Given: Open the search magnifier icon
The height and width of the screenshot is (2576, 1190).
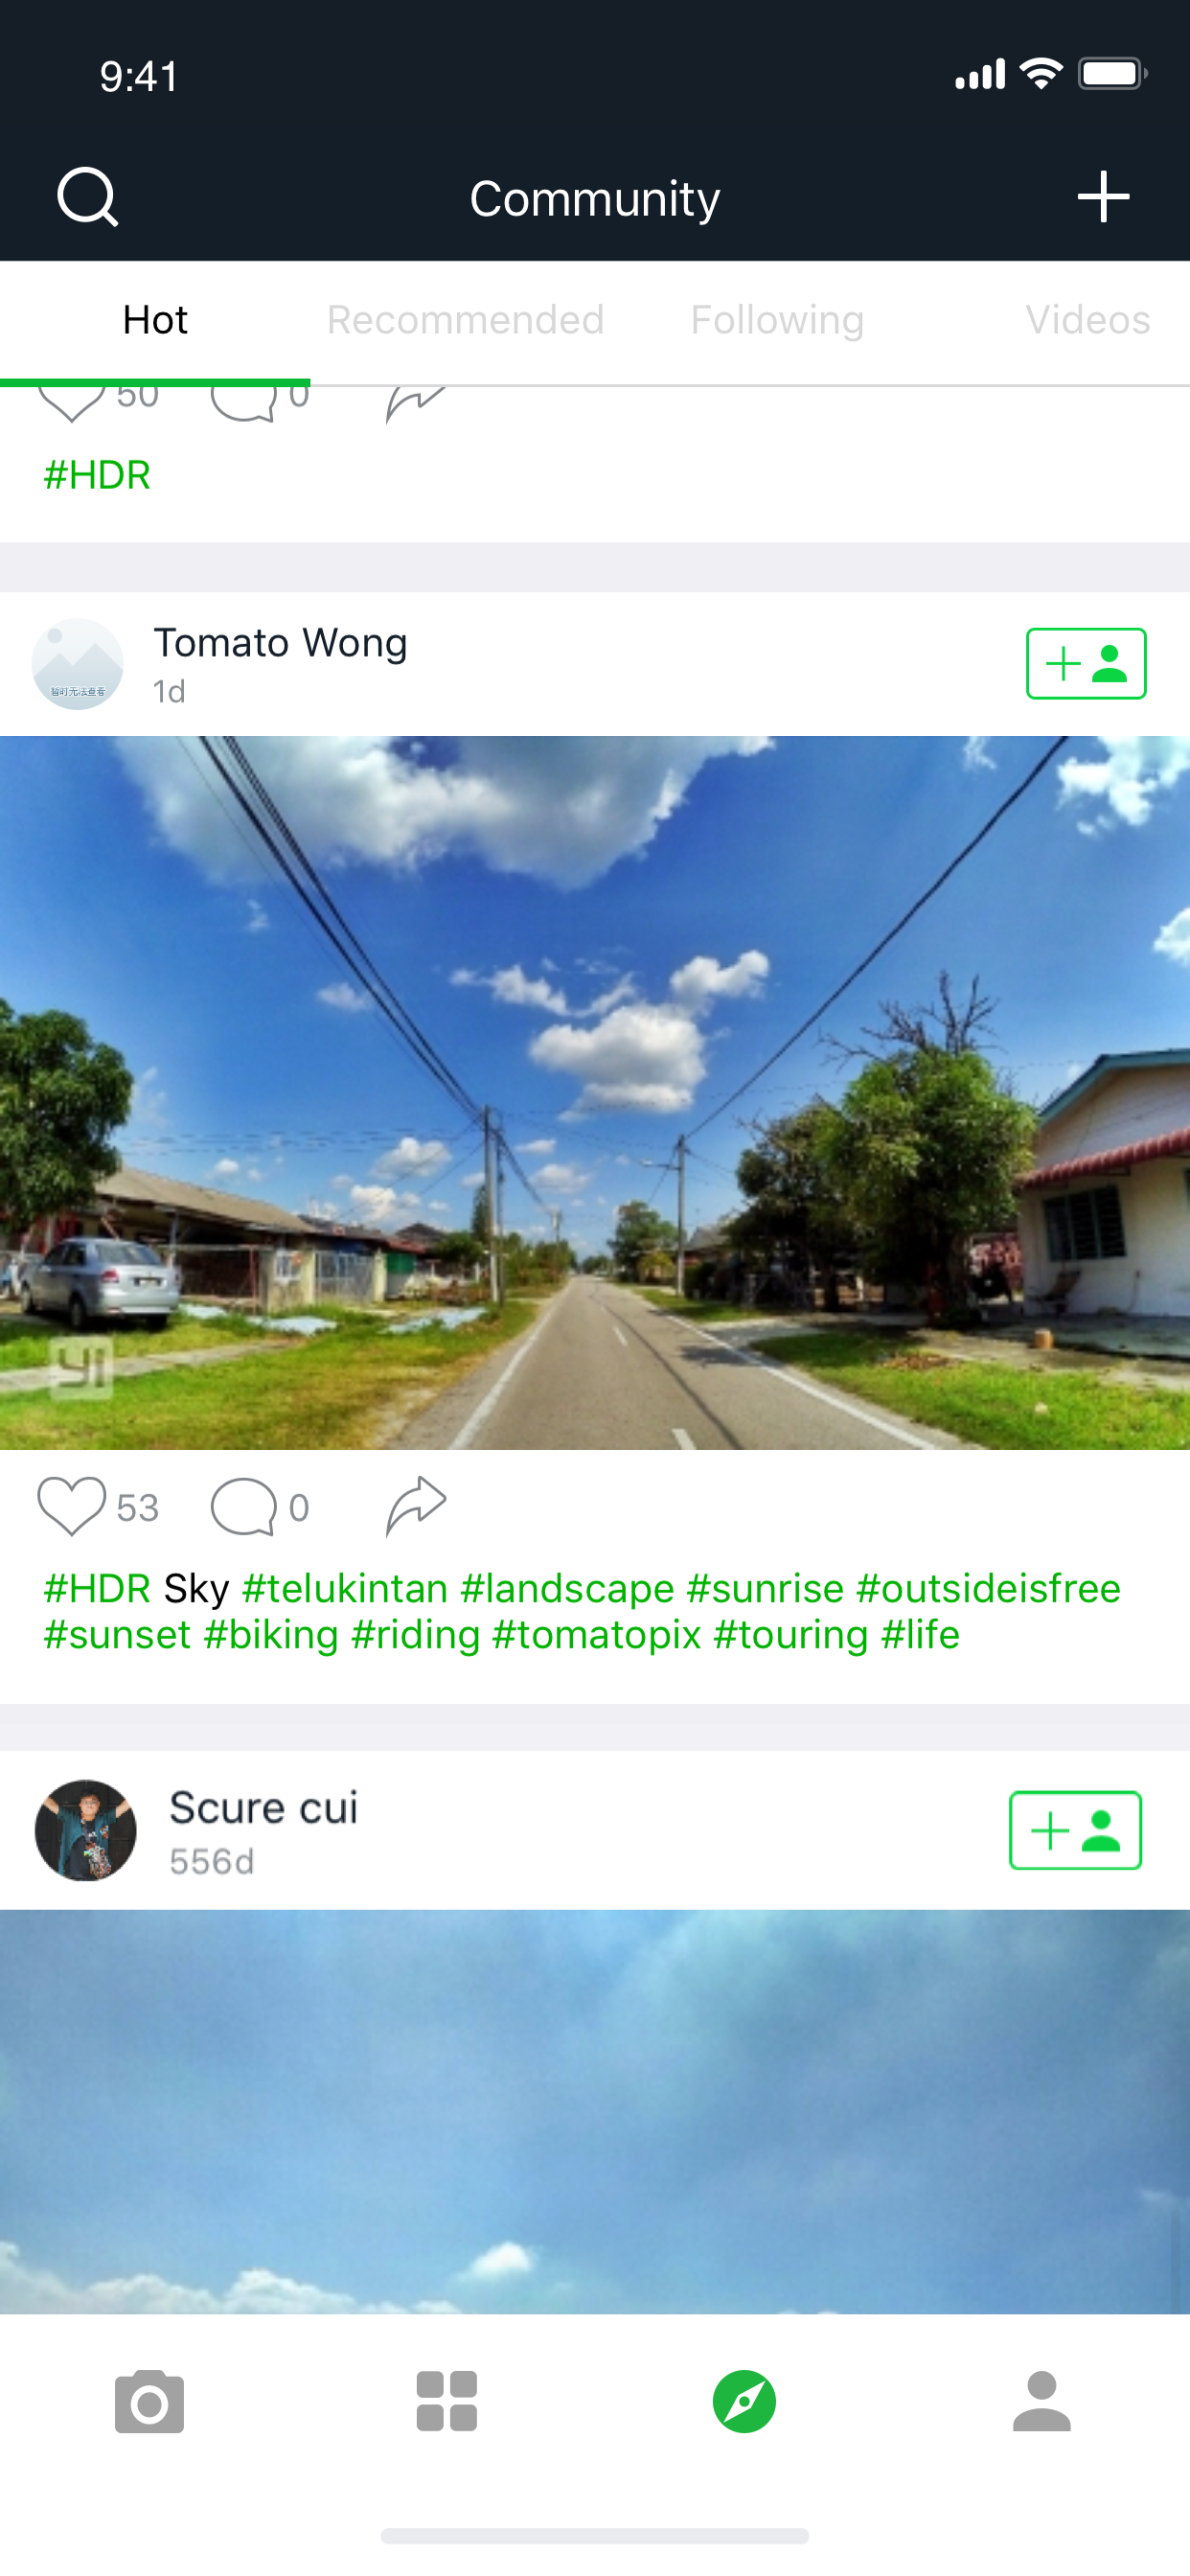Looking at the screenshot, I should point(88,197).
